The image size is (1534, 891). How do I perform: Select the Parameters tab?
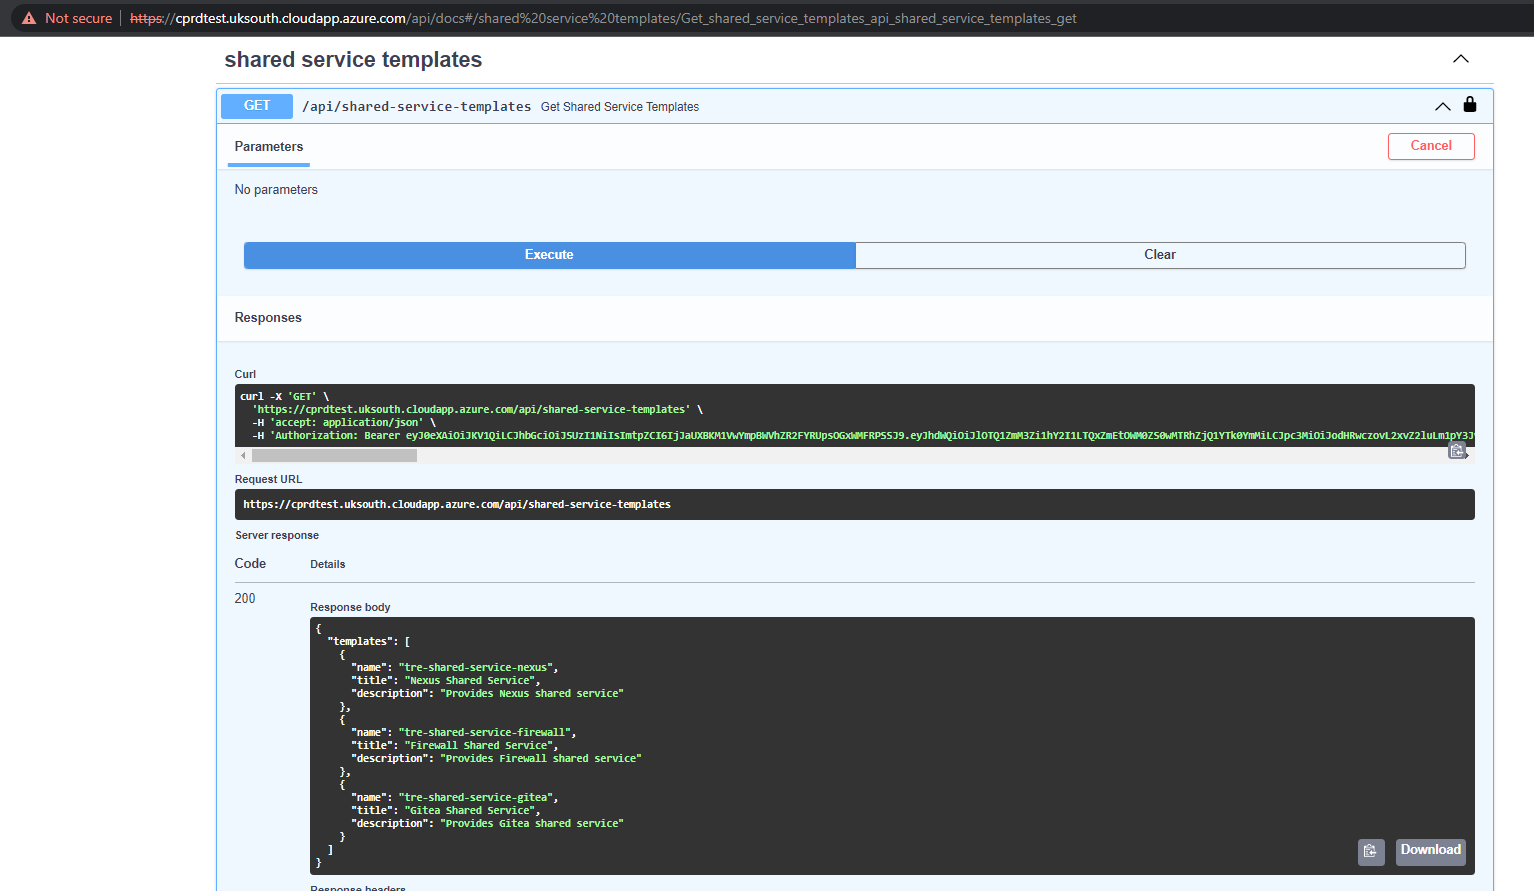click(x=268, y=145)
